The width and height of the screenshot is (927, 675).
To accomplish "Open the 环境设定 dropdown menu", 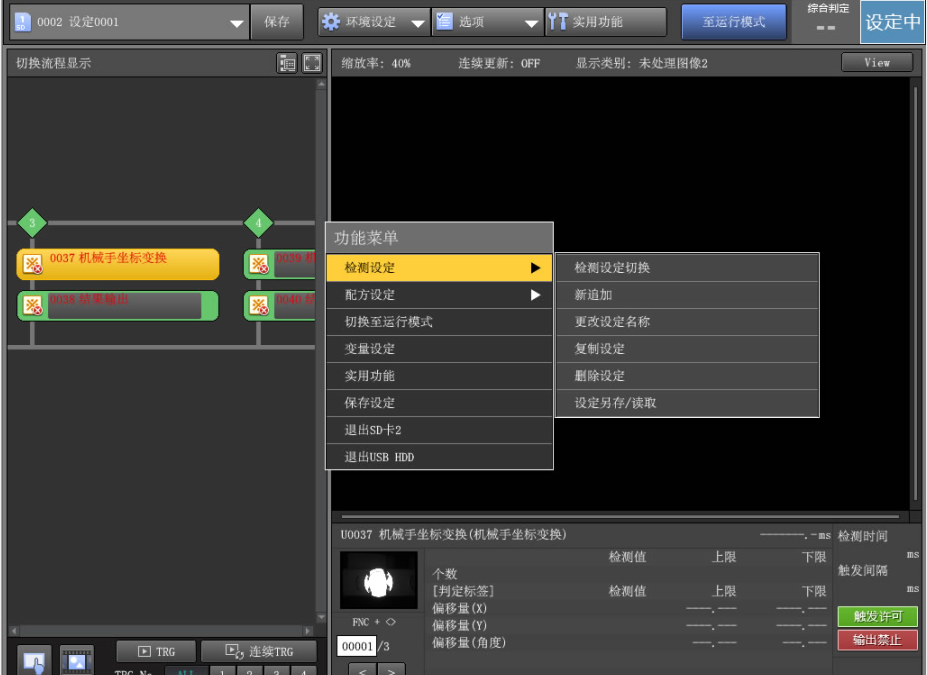I will (x=374, y=22).
